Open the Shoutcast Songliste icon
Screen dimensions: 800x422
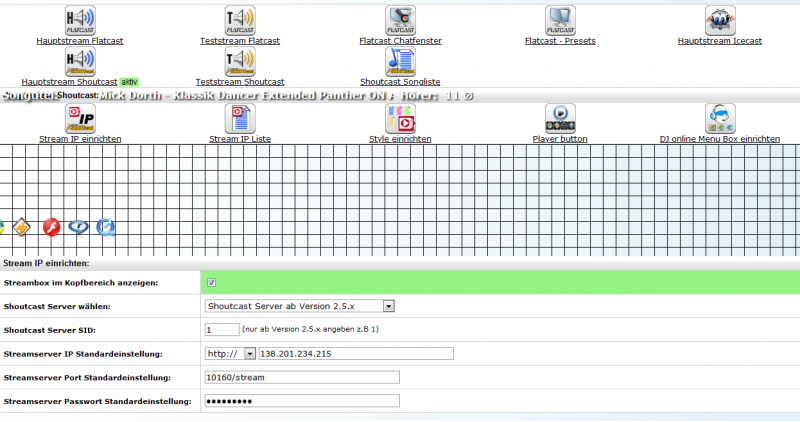[x=400, y=60]
